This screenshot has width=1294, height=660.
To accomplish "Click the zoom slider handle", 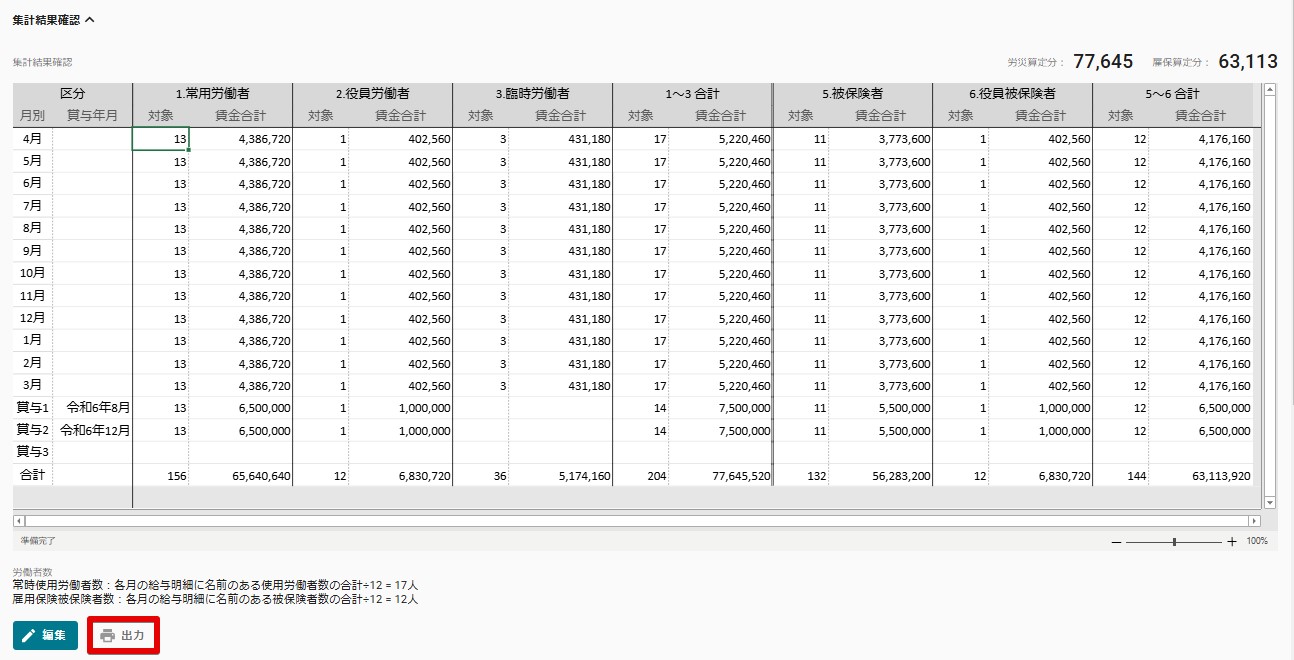I will point(1174,541).
